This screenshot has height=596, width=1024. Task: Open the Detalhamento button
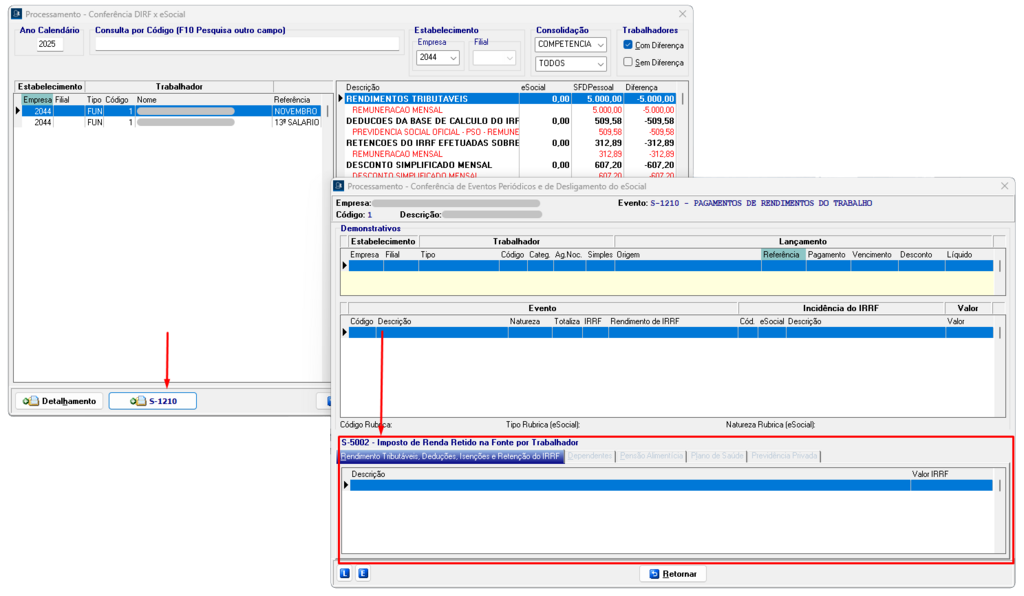59,401
